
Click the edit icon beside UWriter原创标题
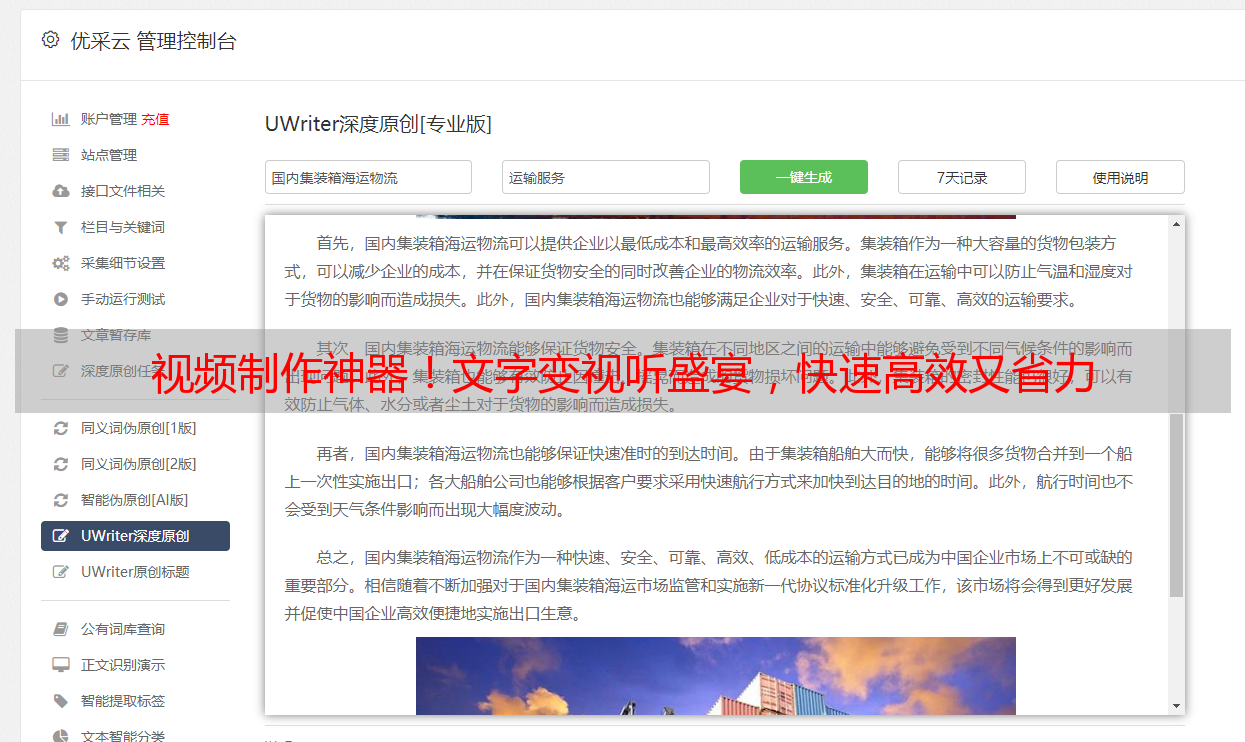tap(61, 572)
